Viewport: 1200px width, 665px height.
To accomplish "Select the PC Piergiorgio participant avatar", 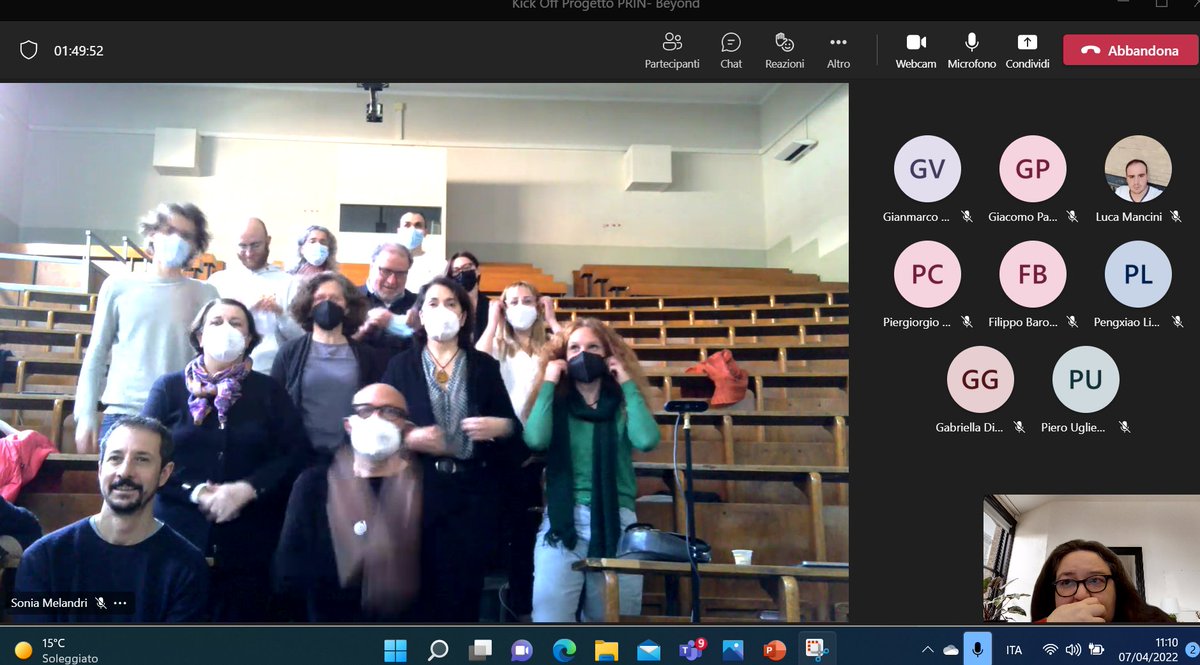I will (x=927, y=274).
